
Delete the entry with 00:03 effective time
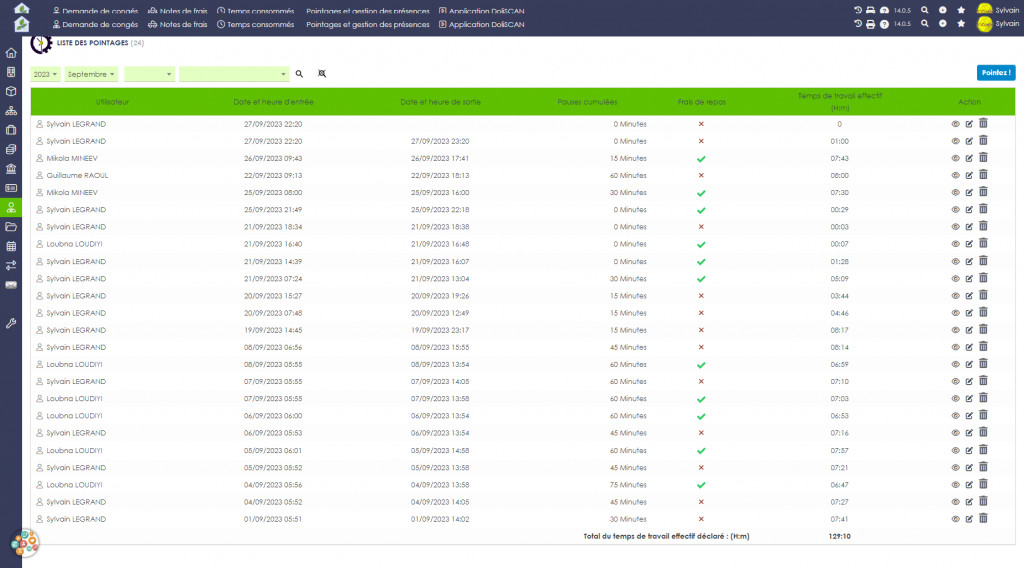984,227
